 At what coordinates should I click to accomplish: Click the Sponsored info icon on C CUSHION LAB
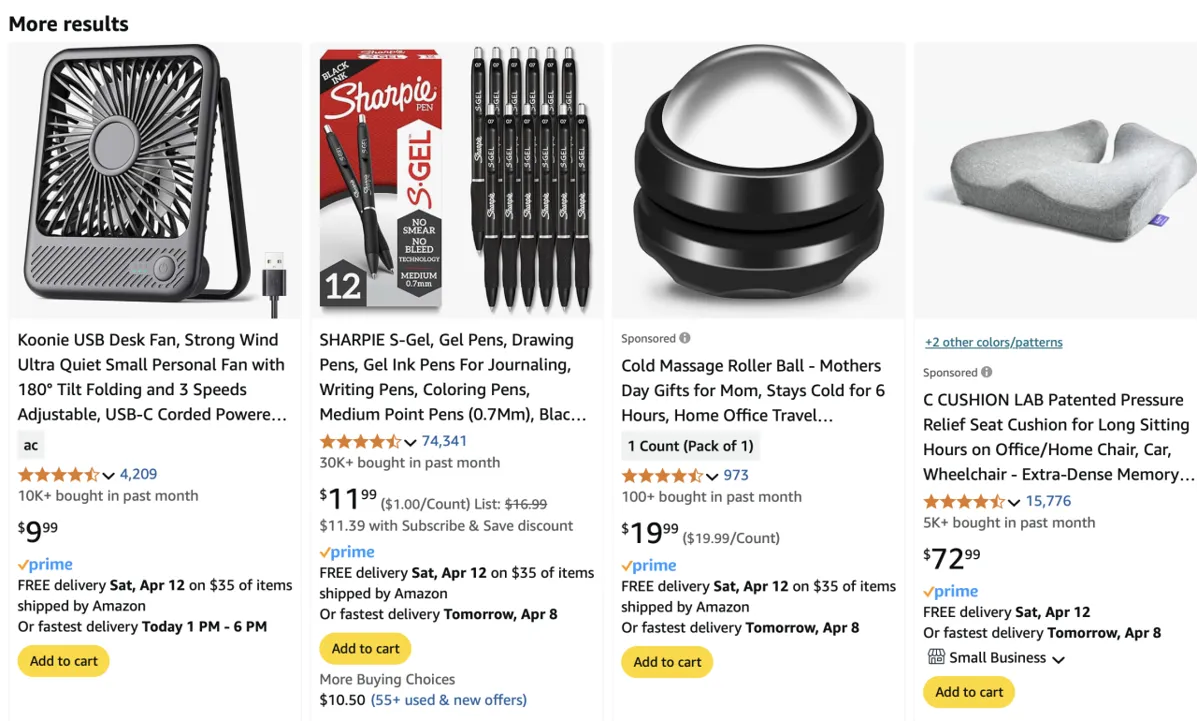[987, 372]
